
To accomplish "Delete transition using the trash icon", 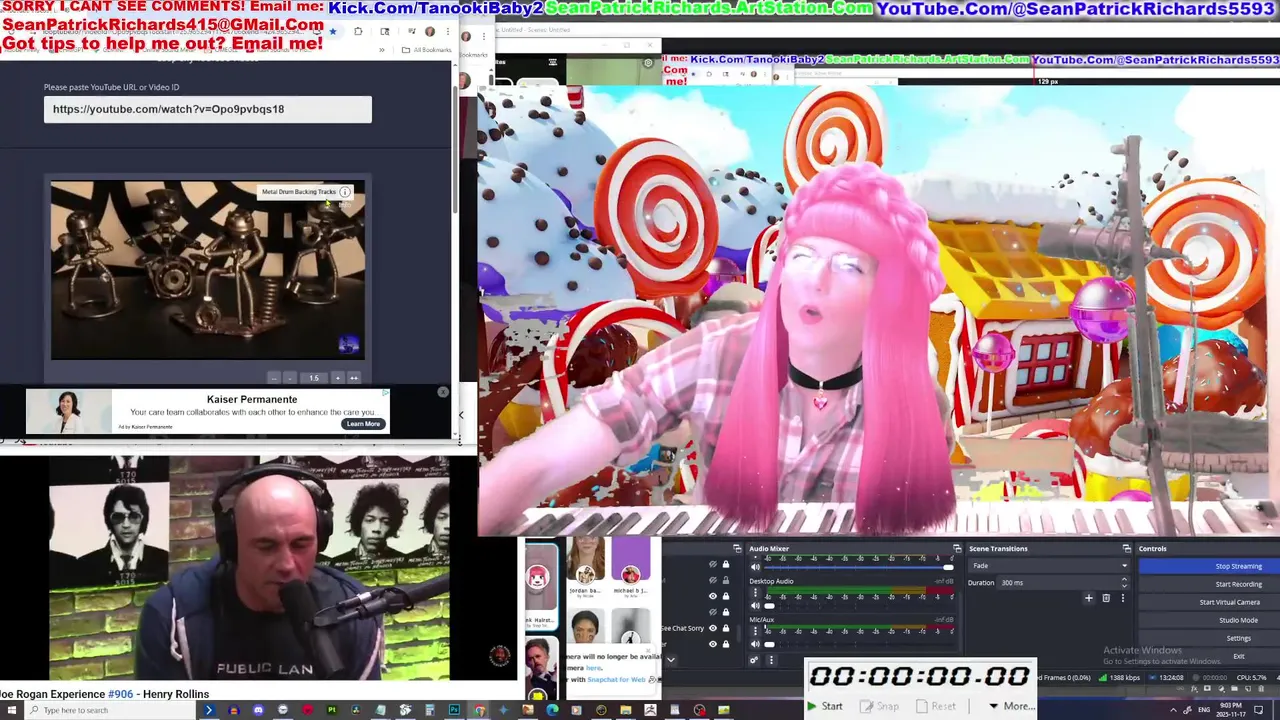I will pyautogui.click(x=1106, y=598).
